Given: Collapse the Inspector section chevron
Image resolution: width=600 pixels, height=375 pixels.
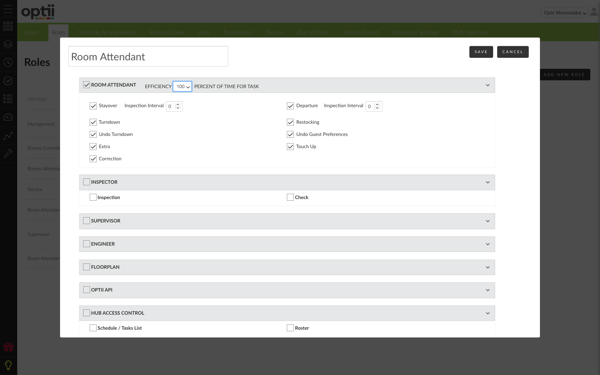Looking at the screenshot, I should pyautogui.click(x=488, y=182).
